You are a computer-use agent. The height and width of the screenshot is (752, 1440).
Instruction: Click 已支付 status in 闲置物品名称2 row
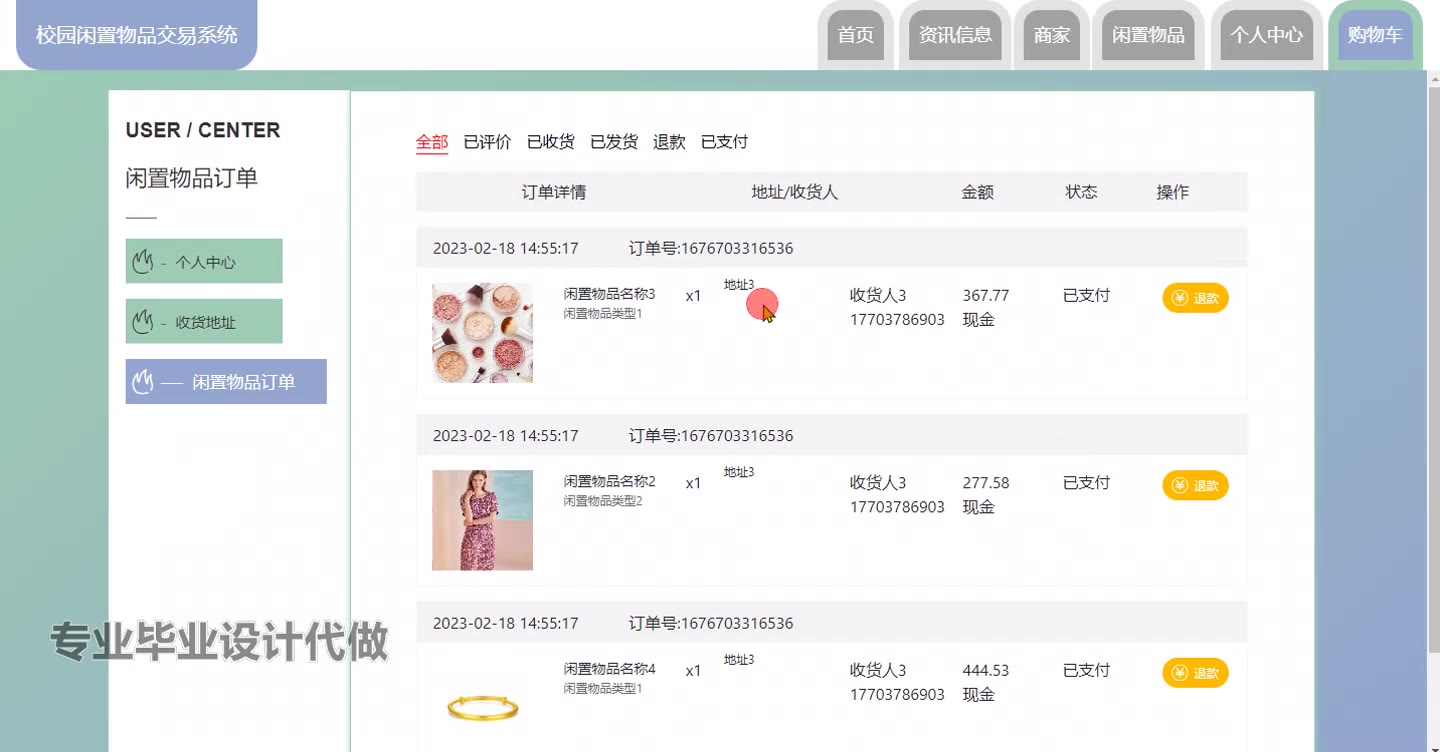tap(1086, 483)
